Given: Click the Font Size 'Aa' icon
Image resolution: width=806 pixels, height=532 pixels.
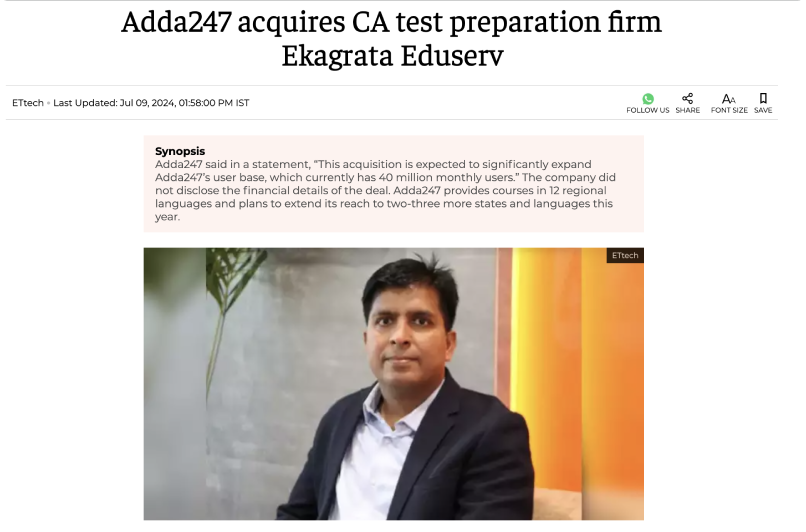Looking at the screenshot, I should pyautogui.click(x=728, y=98).
